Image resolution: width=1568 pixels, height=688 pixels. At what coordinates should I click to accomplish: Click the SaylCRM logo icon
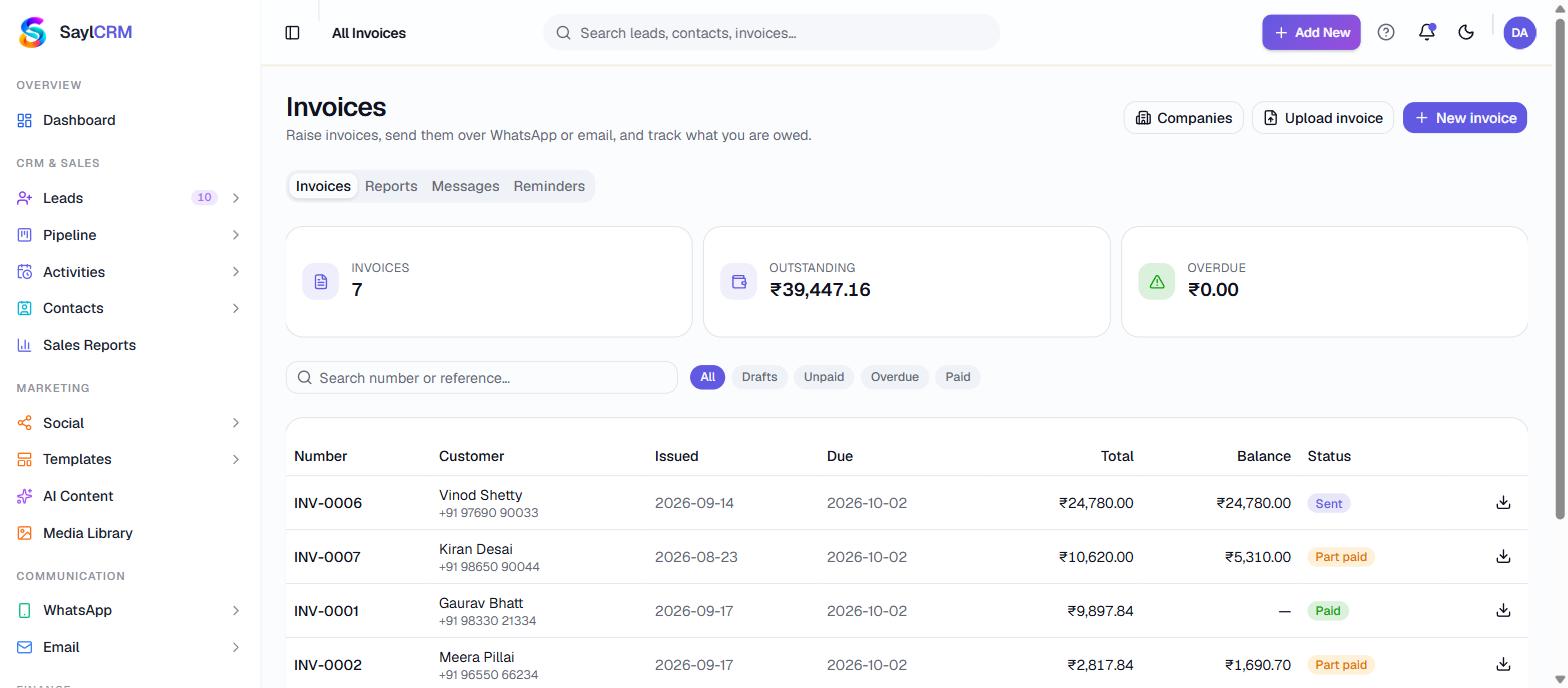(33, 32)
